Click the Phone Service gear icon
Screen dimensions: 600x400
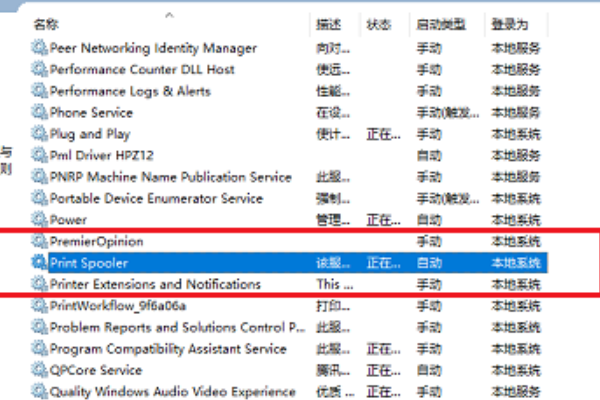(x=39, y=112)
